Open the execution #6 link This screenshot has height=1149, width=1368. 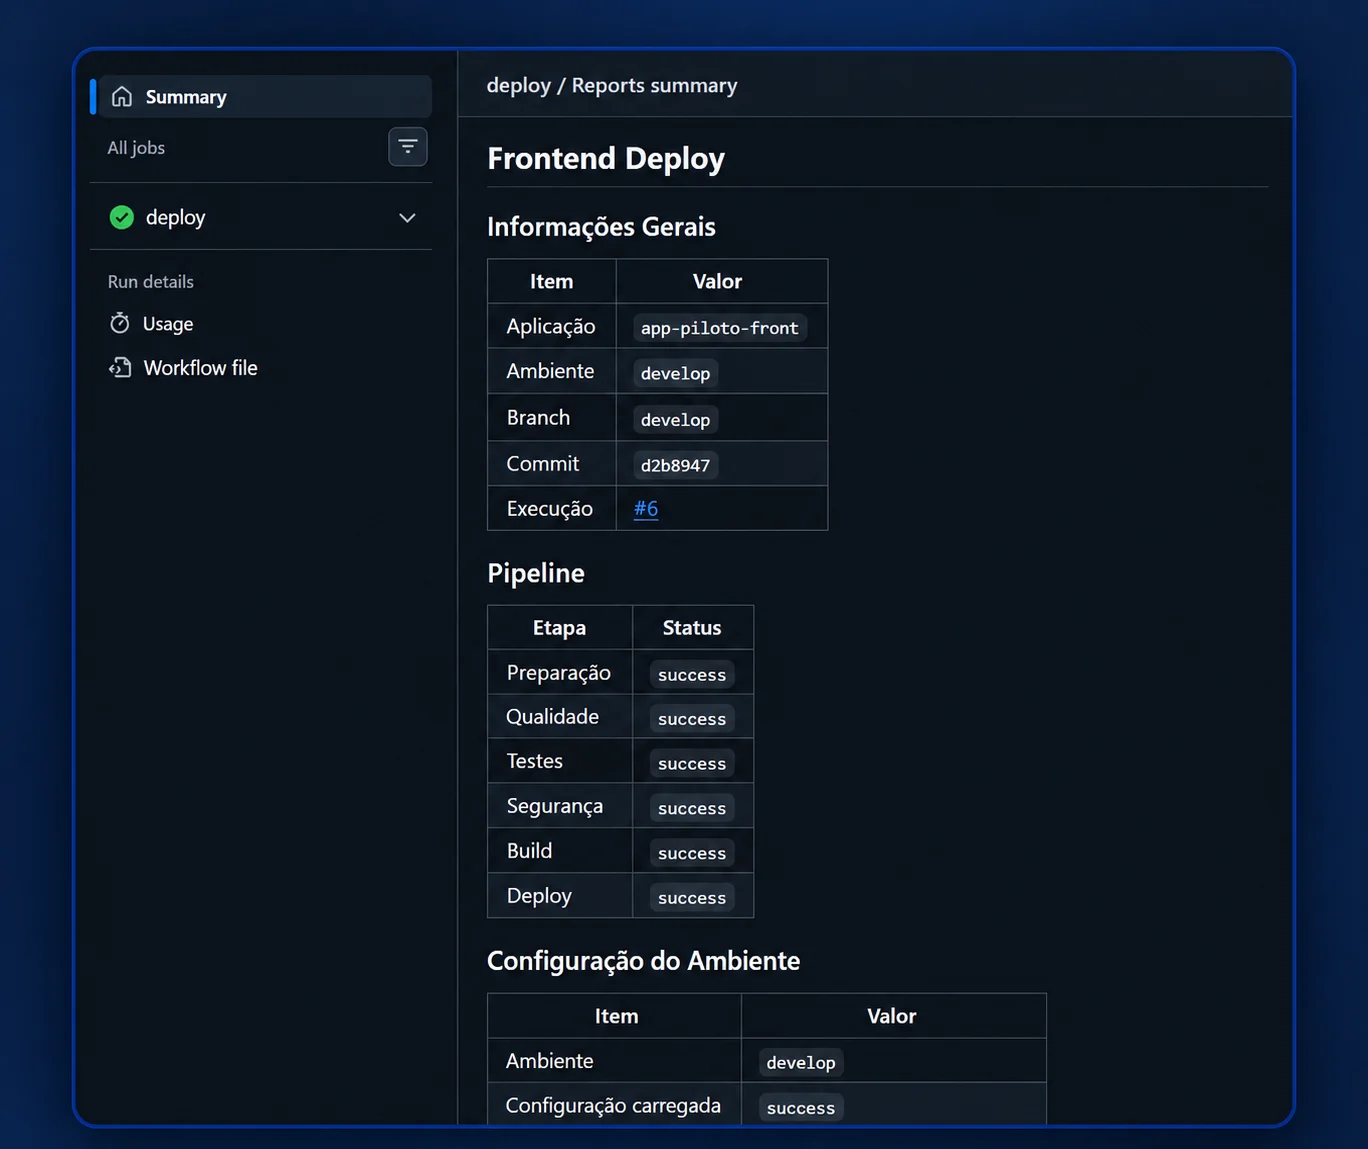646,509
